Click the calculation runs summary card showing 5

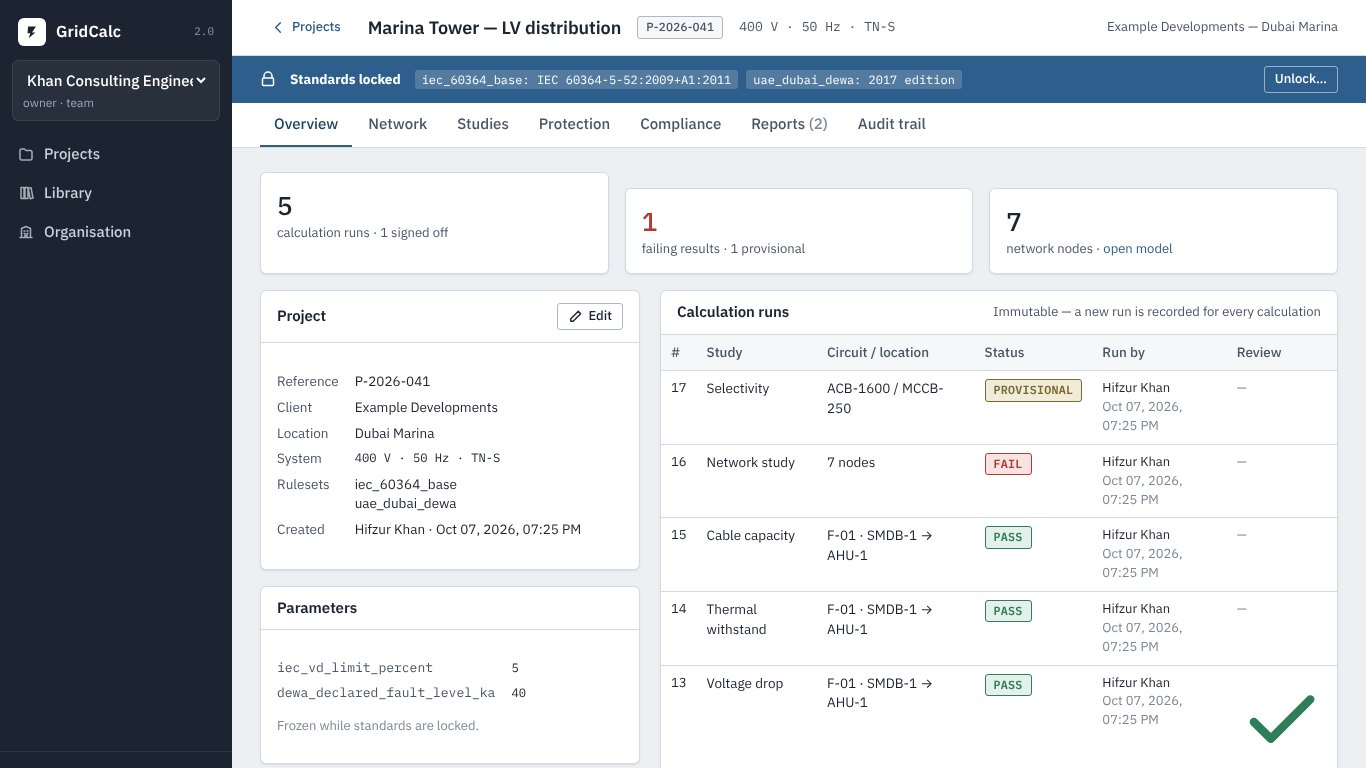pos(434,223)
